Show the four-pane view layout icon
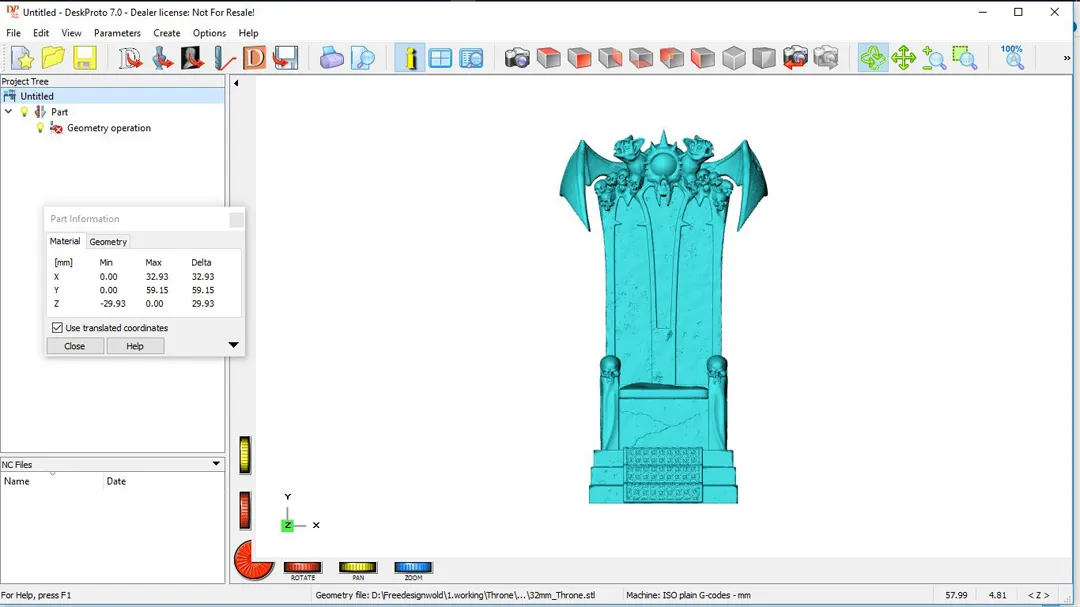 point(440,58)
